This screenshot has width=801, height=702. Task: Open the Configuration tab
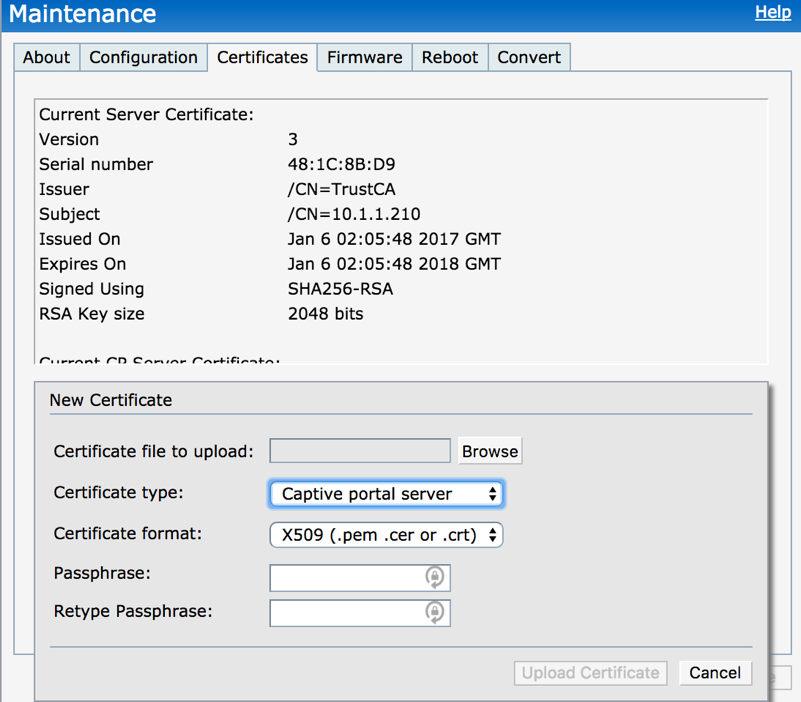tap(143, 57)
